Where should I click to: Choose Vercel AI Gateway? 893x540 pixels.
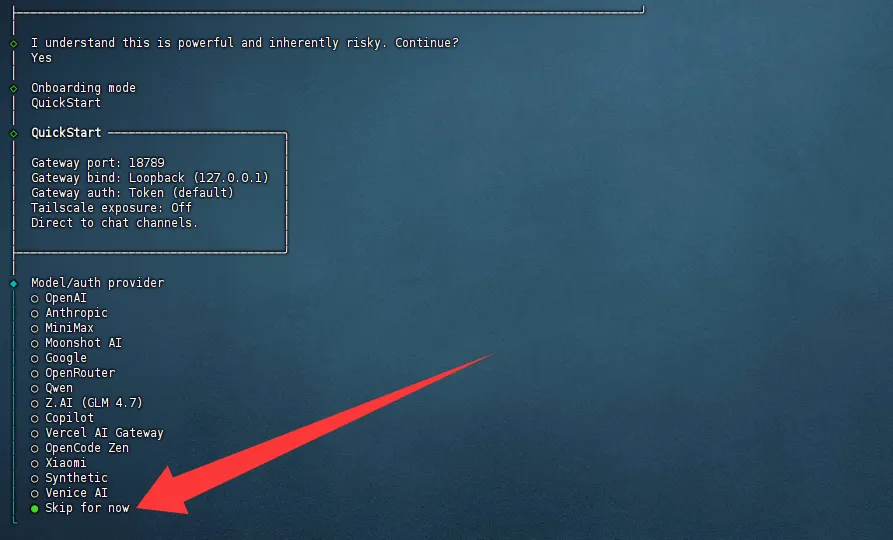point(97,432)
